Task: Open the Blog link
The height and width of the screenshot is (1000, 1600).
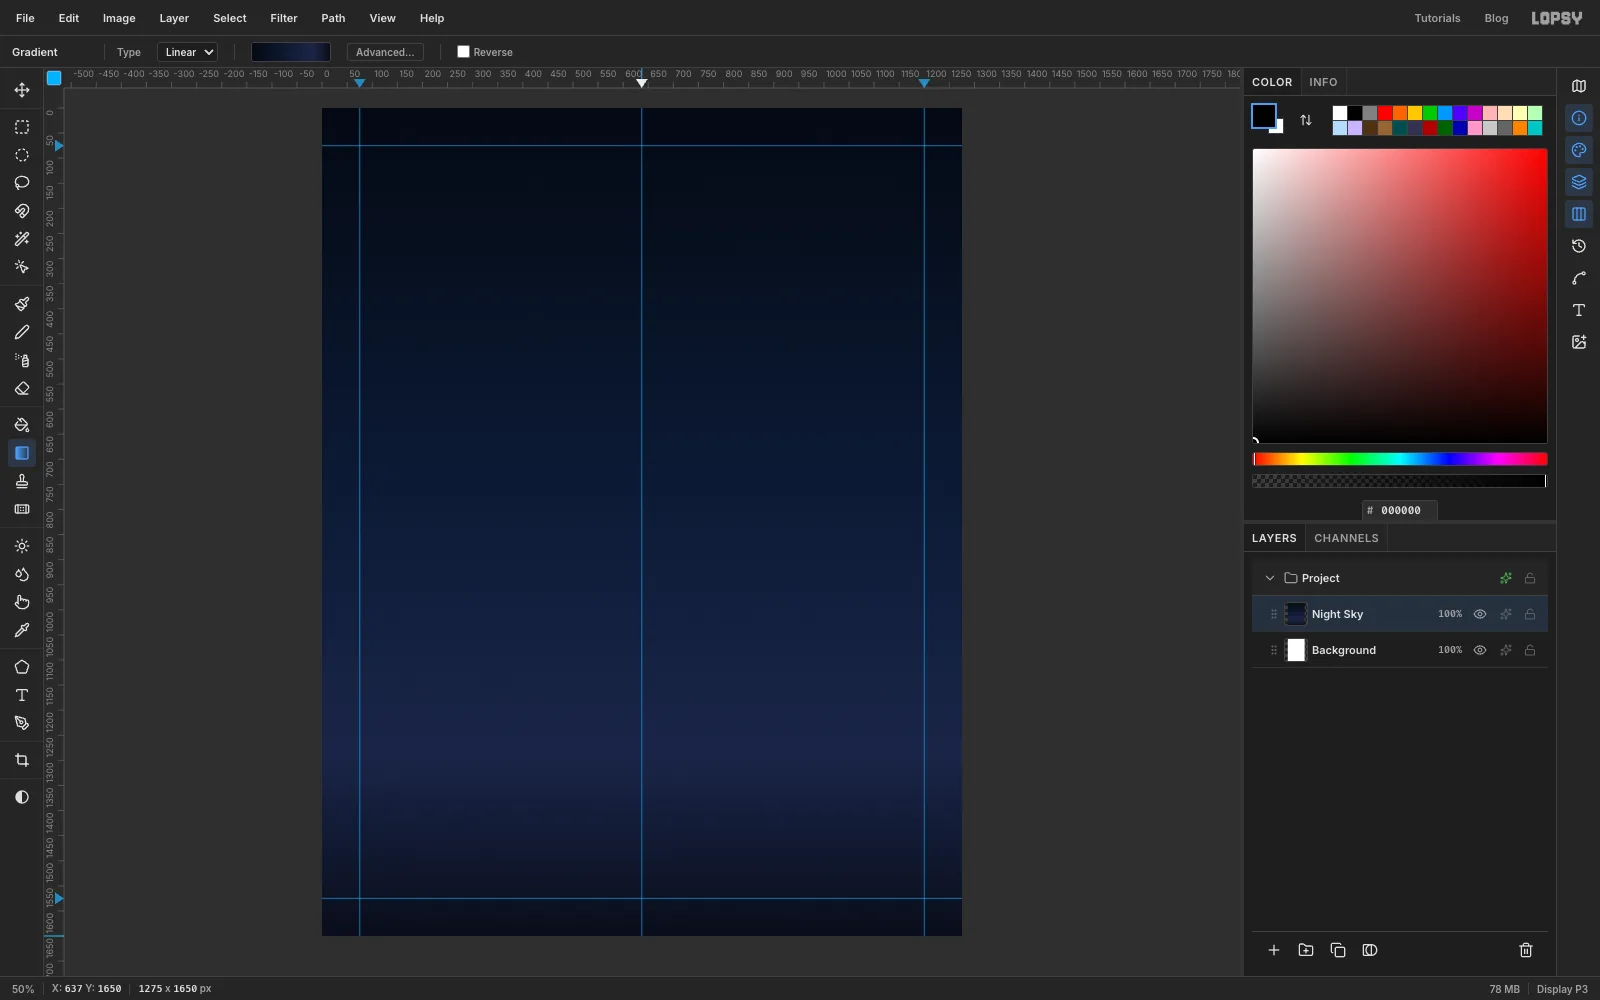Action: (x=1496, y=18)
